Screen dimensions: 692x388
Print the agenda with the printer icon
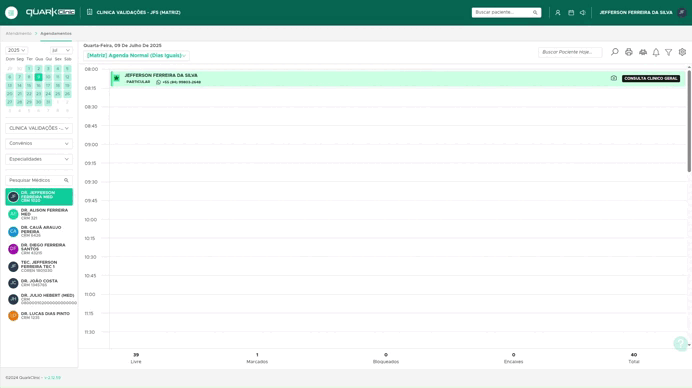[x=628, y=52]
